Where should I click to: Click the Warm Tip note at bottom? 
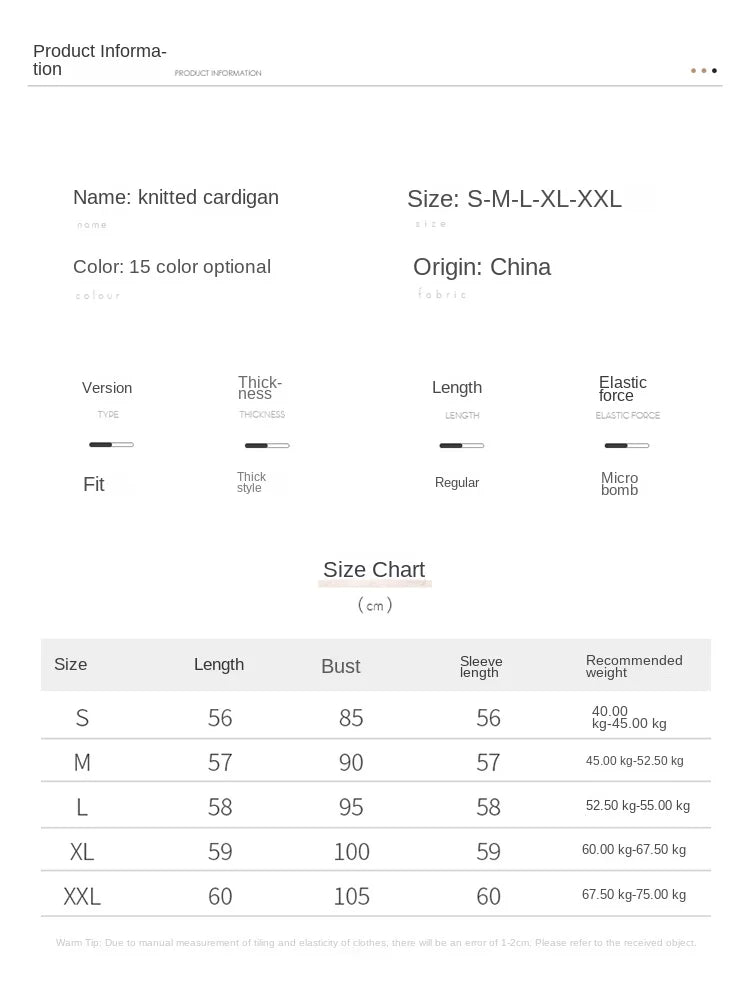click(x=376, y=942)
